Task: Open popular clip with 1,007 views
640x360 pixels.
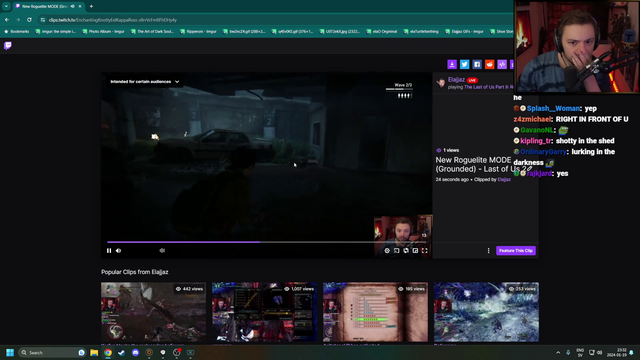Action: (264, 312)
